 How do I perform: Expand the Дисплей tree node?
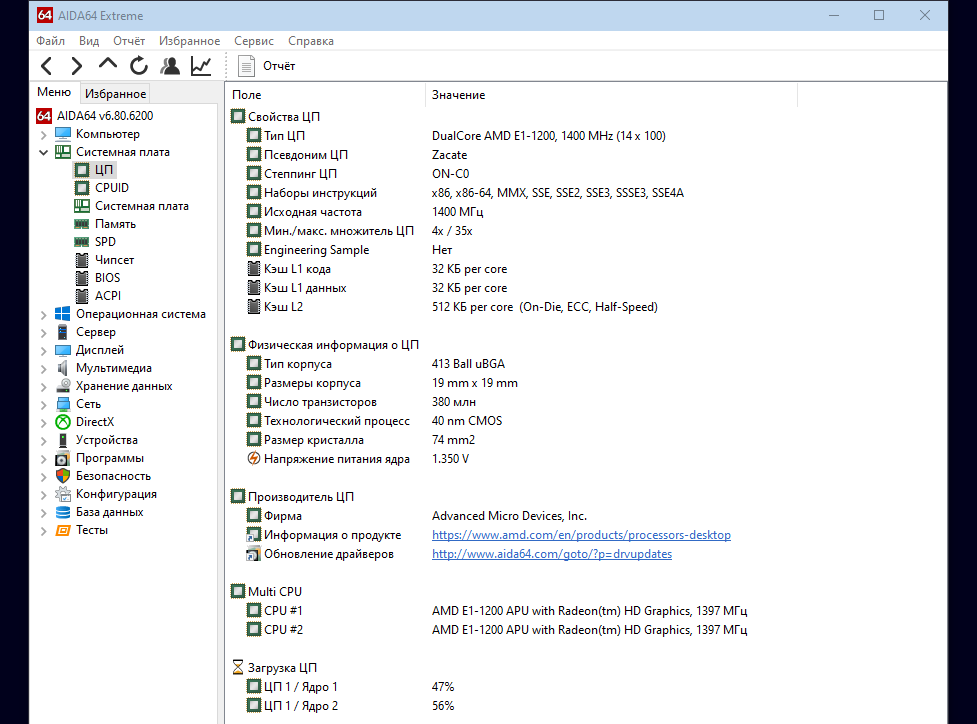(44, 351)
